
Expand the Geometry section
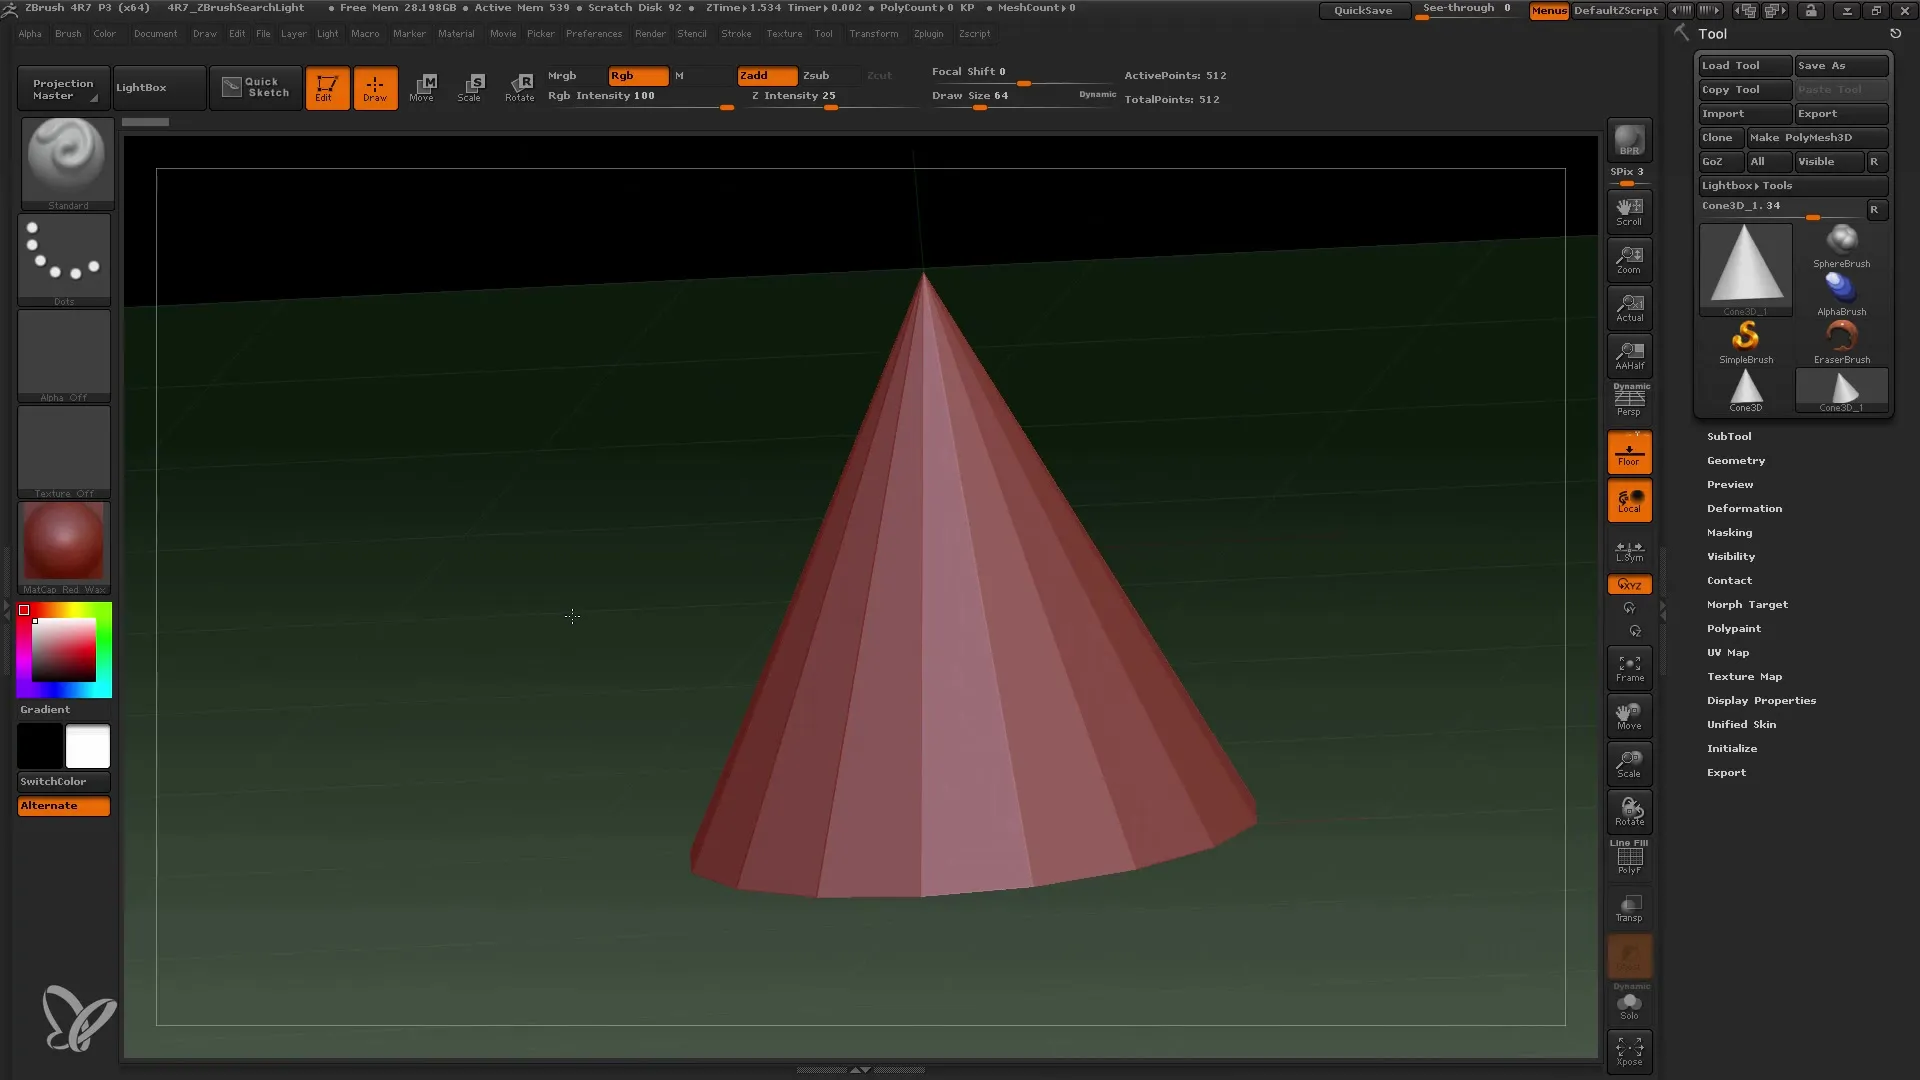(x=1736, y=461)
